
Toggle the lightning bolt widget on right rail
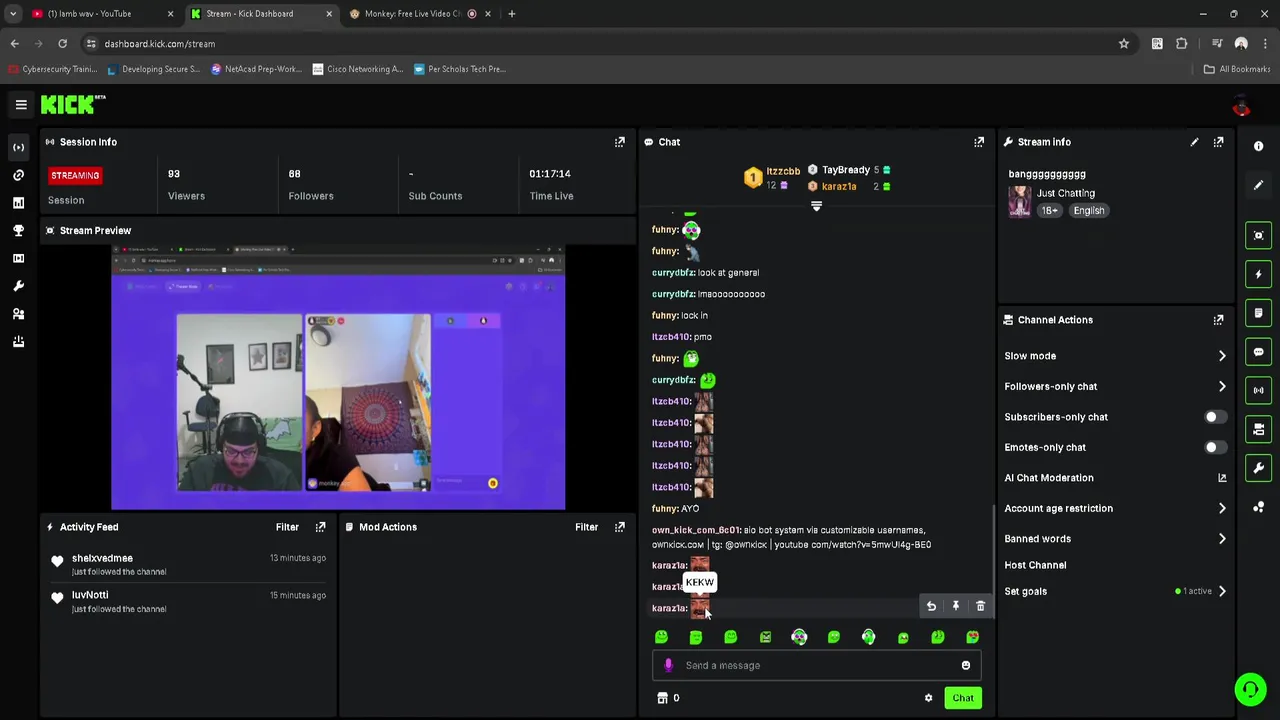pos(1258,274)
